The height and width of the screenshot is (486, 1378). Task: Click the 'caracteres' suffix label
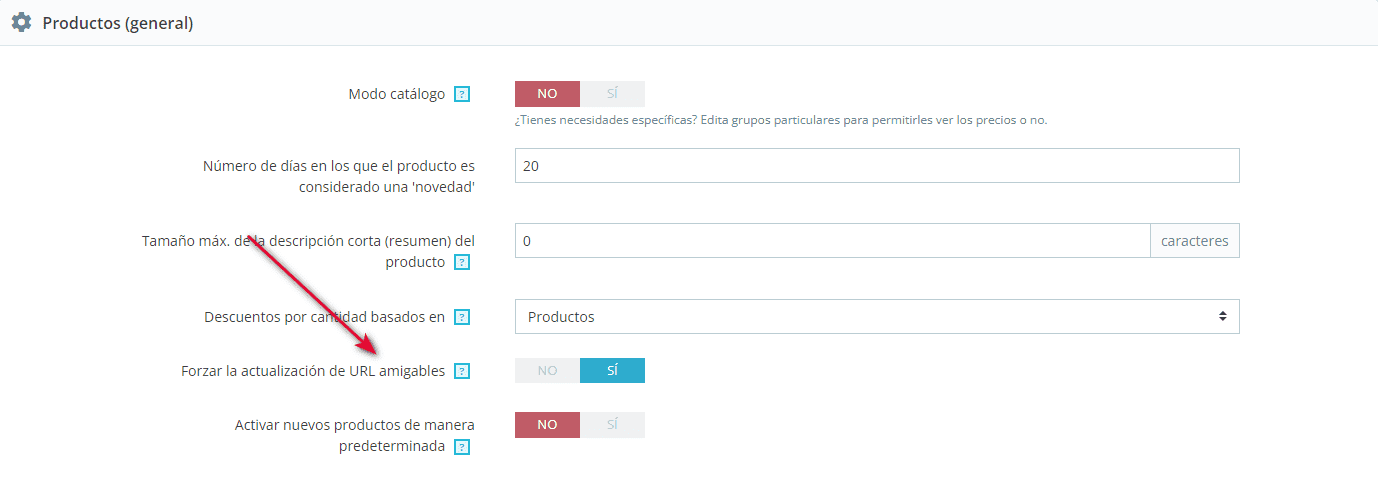pos(1194,241)
